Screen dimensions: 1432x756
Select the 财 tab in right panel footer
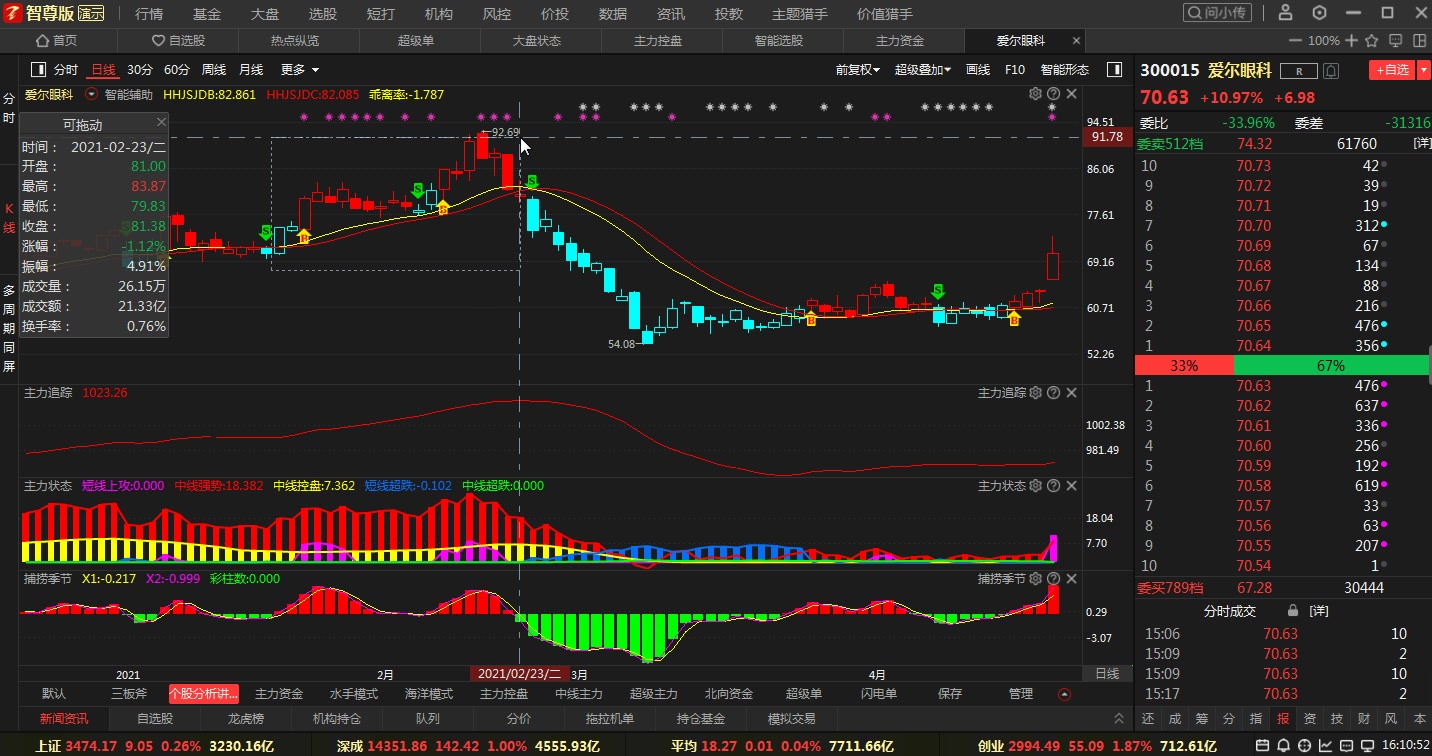[x=1363, y=718]
